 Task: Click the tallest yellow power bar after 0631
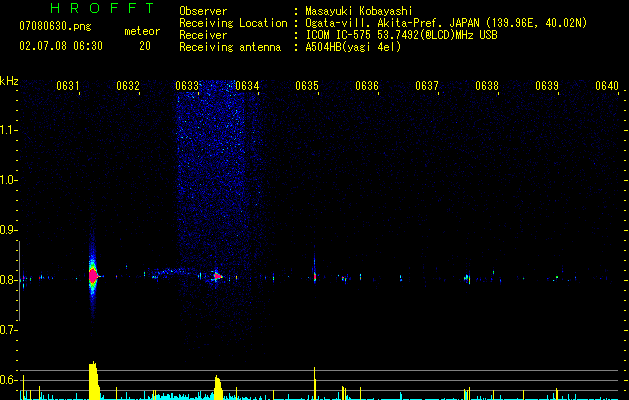[93, 380]
